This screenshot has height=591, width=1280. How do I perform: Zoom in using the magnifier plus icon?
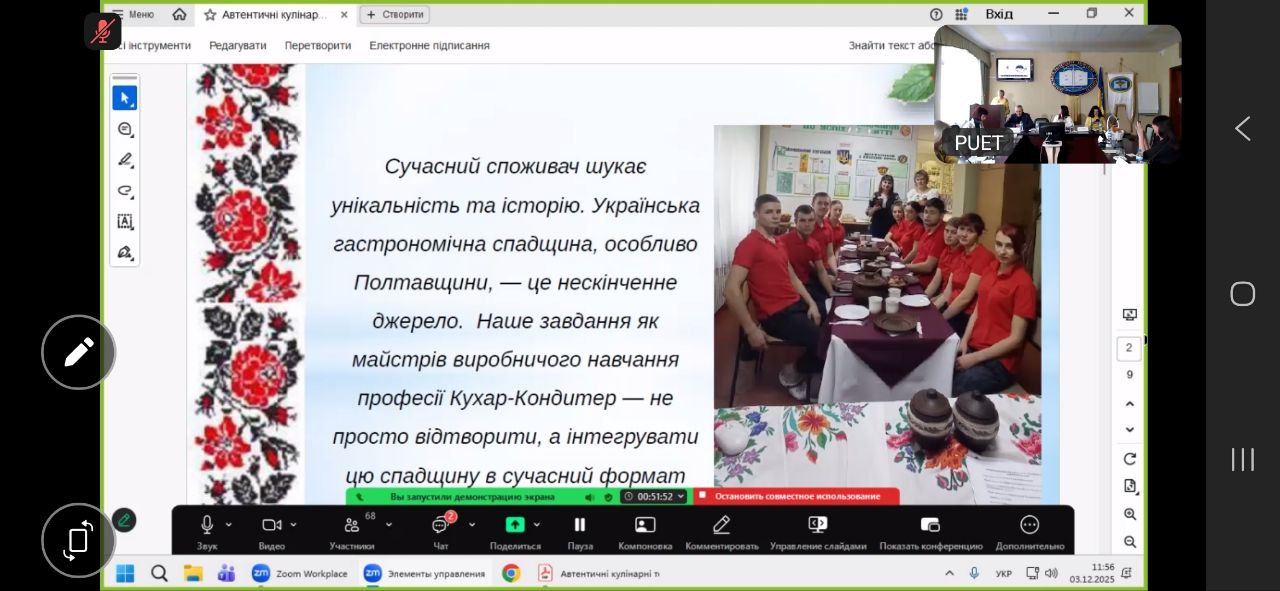(x=1130, y=514)
